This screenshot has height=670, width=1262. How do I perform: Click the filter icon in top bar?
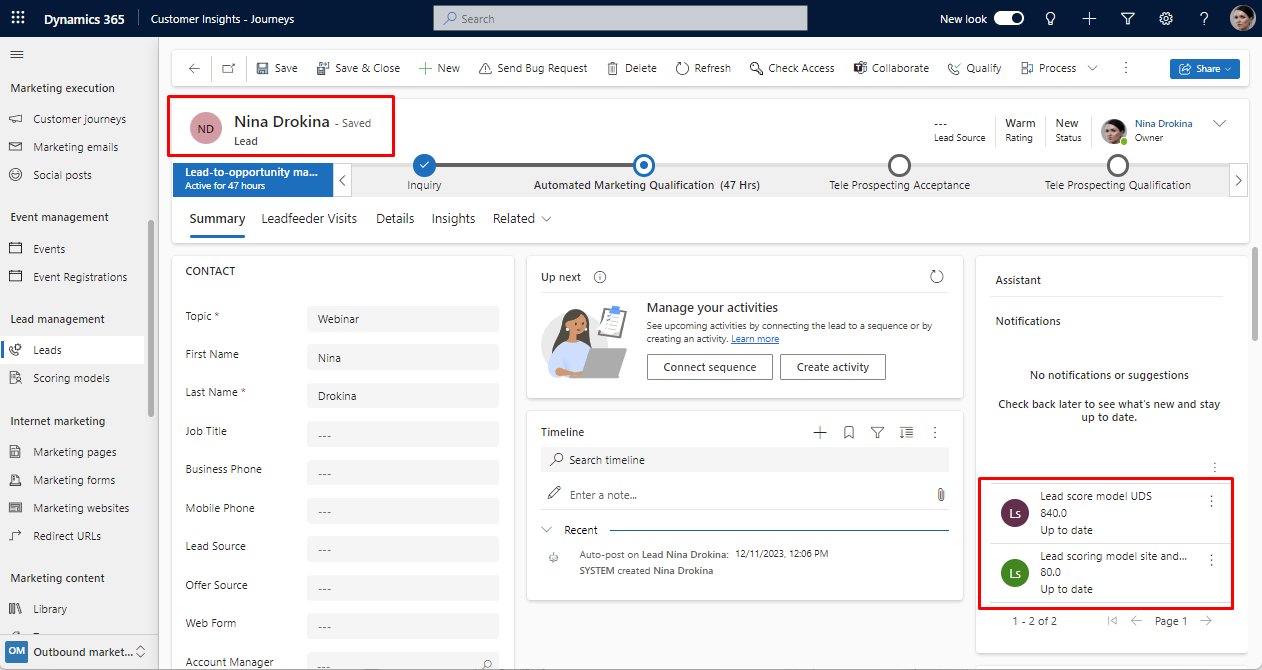click(x=1128, y=19)
